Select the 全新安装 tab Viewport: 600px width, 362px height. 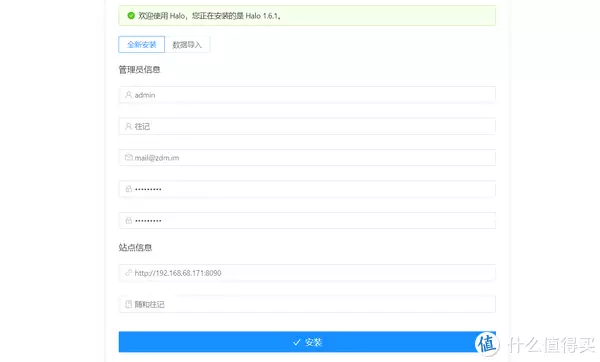pos(142,44)
